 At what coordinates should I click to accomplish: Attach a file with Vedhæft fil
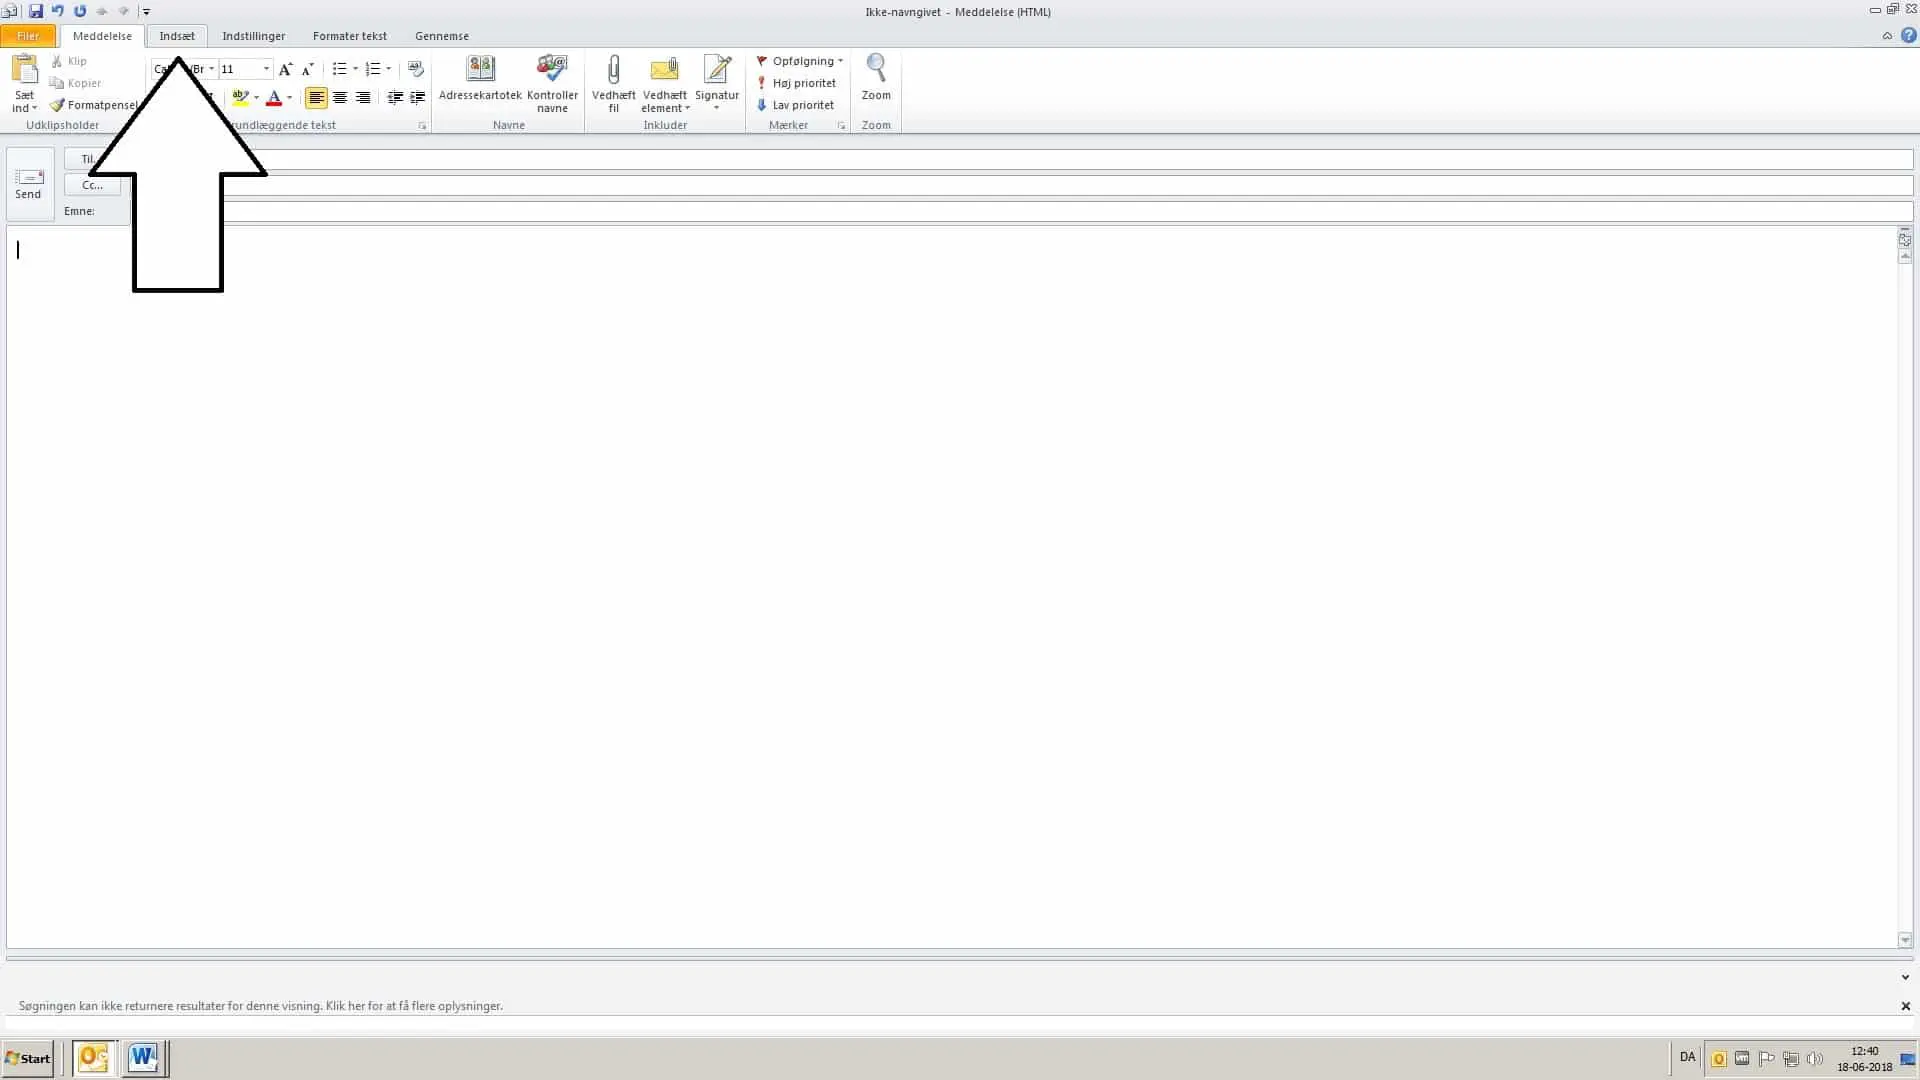[x=613, y=78]
